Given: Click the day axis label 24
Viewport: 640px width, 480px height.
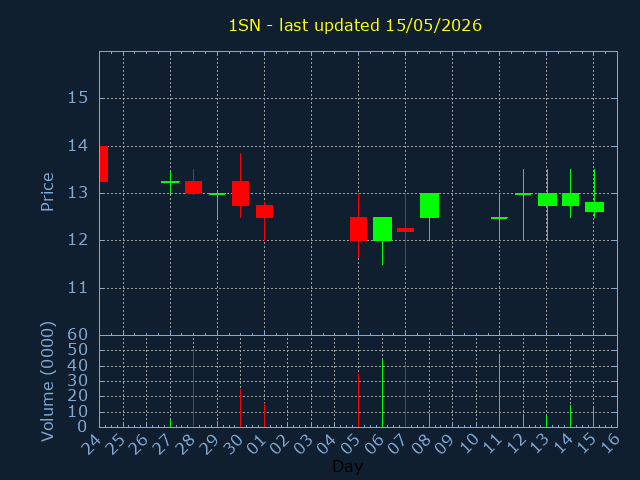Looking at the screenshot, I should tap(90, 444).
